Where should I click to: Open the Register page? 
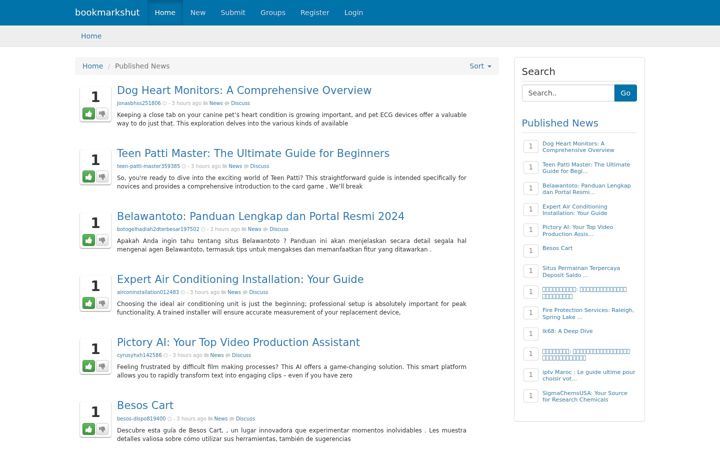tap(315, 12)
